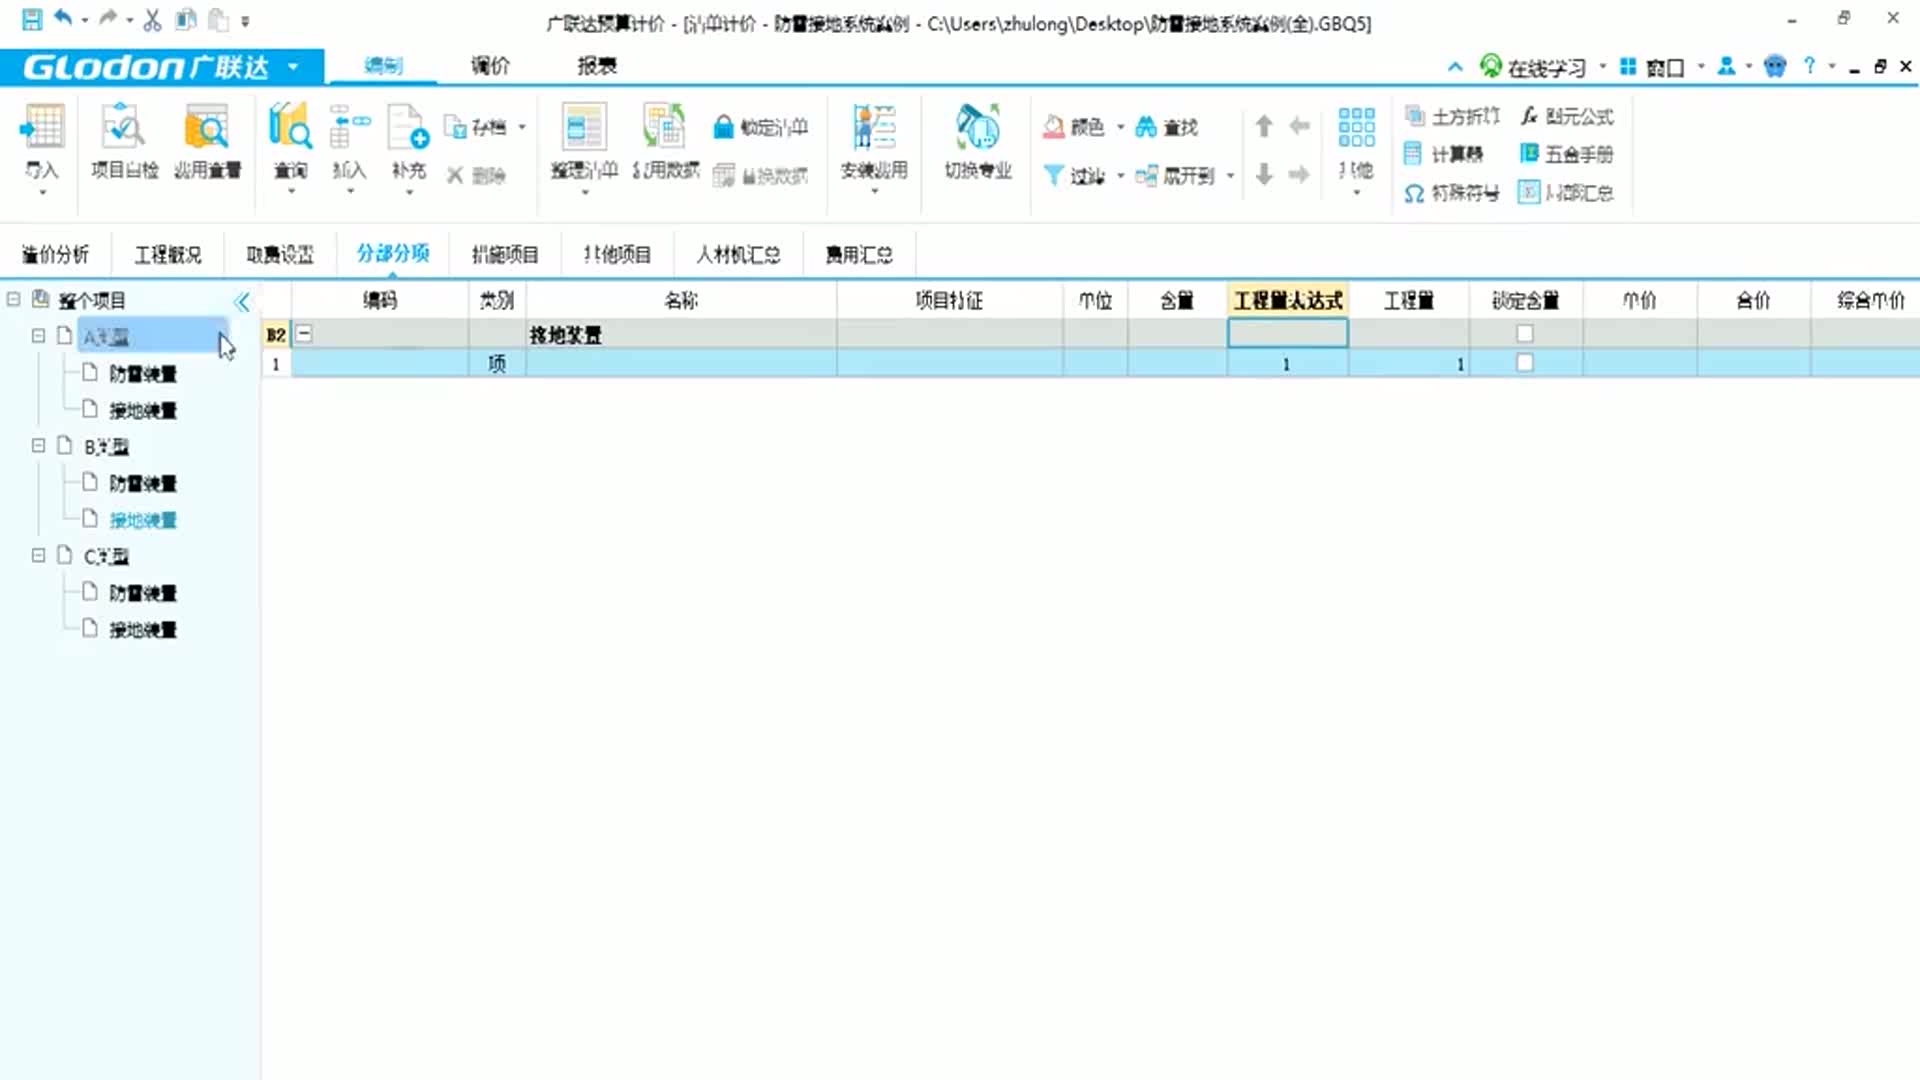1920x1080 pixels.
Task: Open the 工程概况 tab
Action: pos(168,255)
